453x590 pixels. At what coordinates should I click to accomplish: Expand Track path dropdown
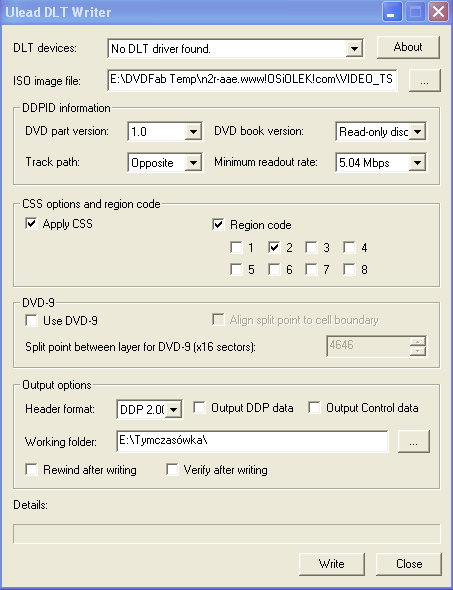click(193, 163)
